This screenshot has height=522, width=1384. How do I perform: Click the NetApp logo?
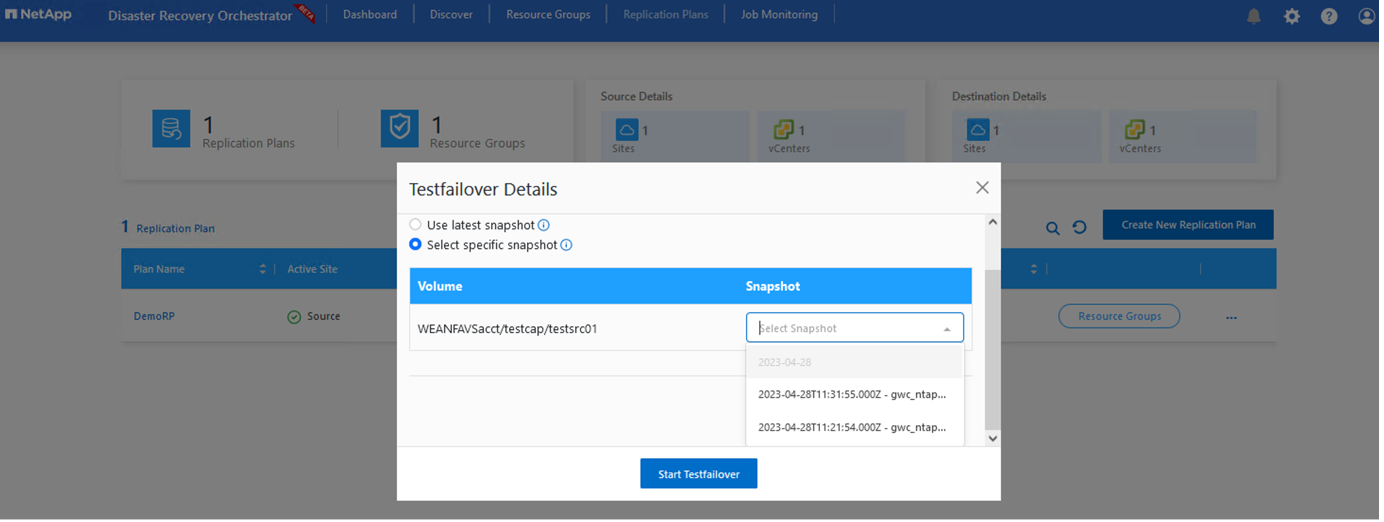[x=38, y=14]
